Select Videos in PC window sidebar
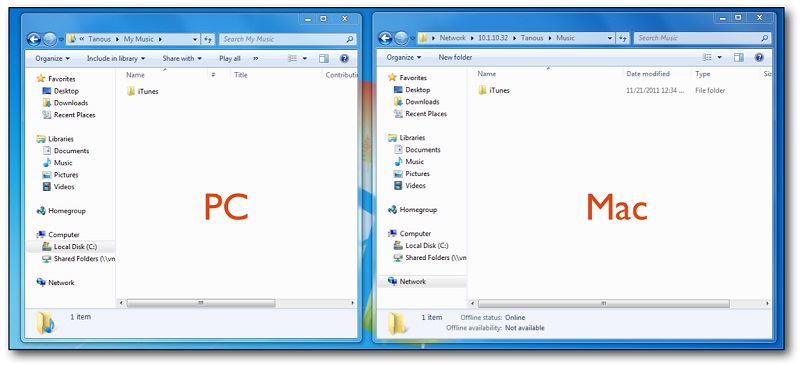The height and width of the screenshot is (365, 800). click(59, 187)
